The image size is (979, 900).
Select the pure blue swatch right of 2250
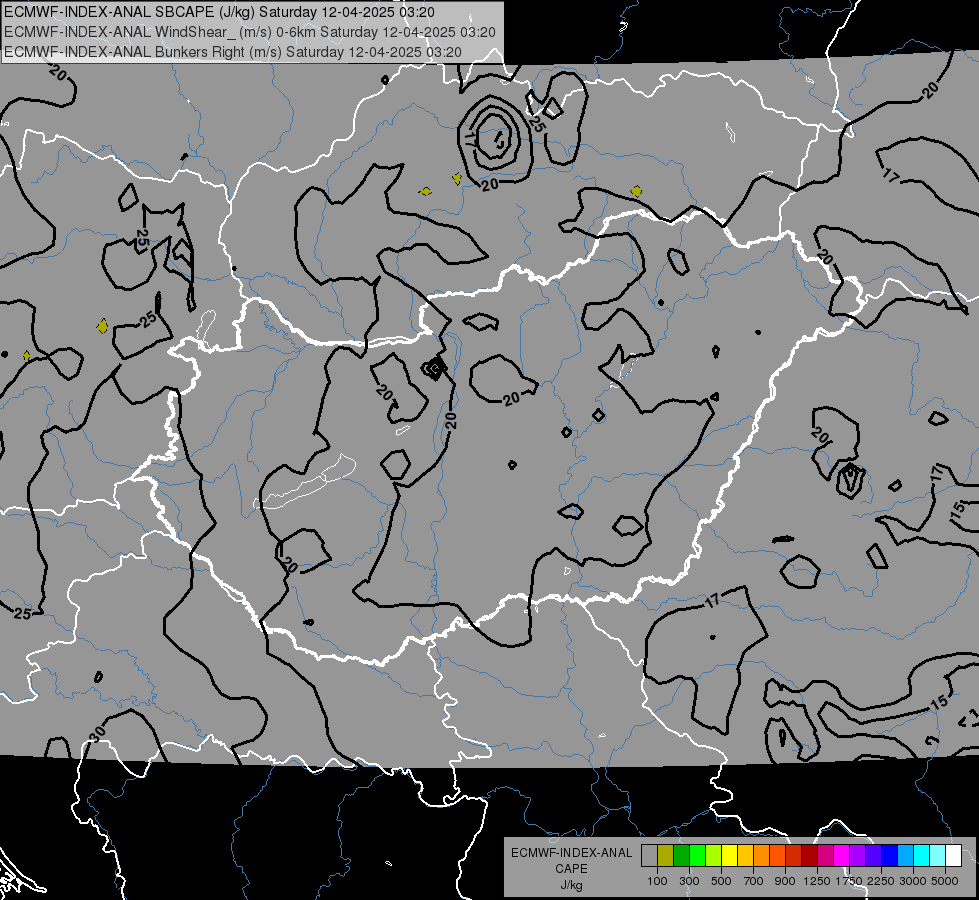point(889,856)
